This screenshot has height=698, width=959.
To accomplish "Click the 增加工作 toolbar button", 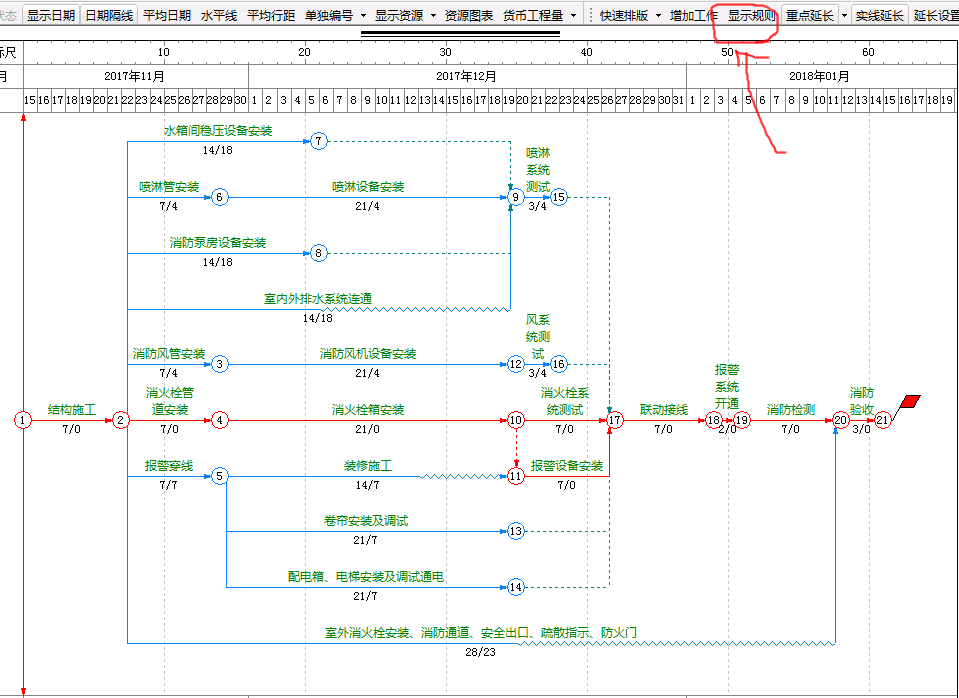I will click(694, 15).
